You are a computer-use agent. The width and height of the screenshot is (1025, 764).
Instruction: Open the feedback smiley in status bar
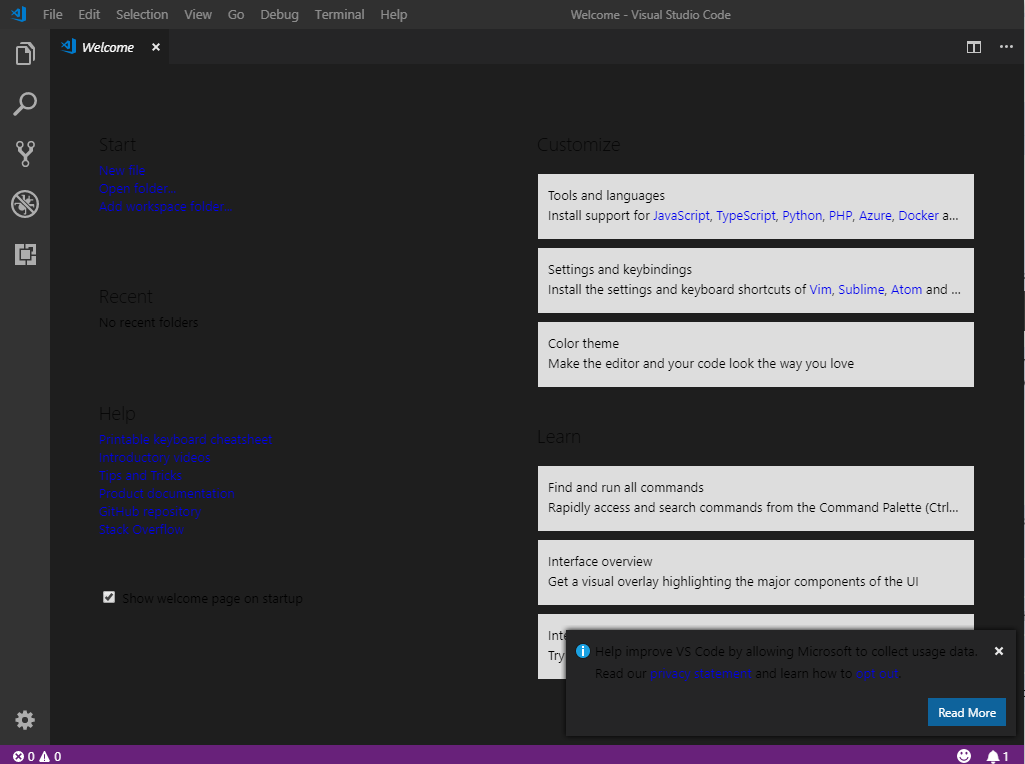[x=964, y=756]
